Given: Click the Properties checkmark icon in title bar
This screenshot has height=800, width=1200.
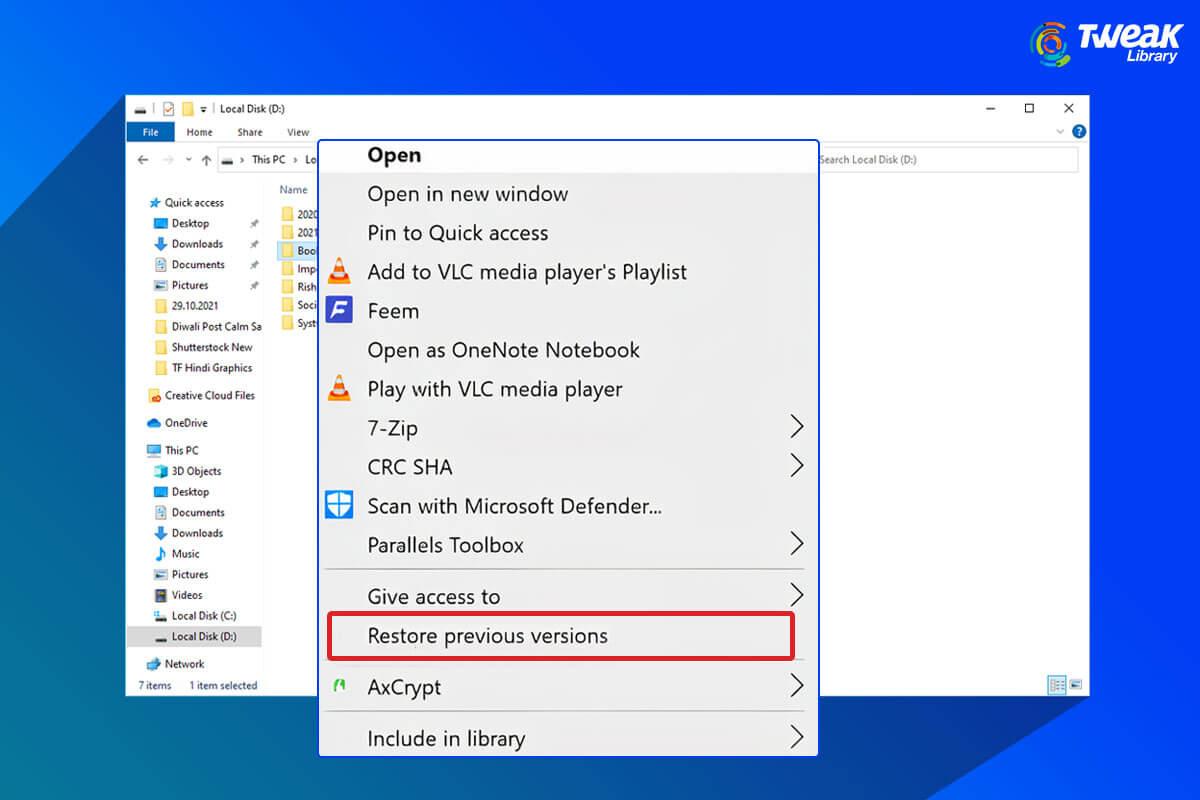Looking at the screenshot, I should click(168, 109).
